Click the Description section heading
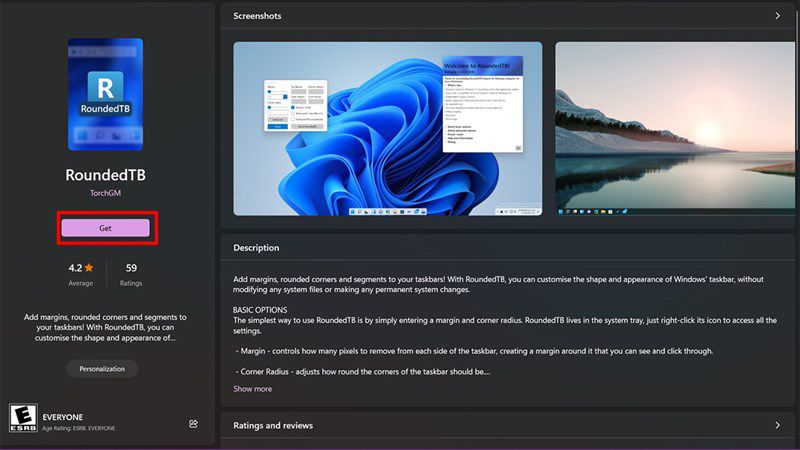The image size is (800, 450). tap(256, 247)
